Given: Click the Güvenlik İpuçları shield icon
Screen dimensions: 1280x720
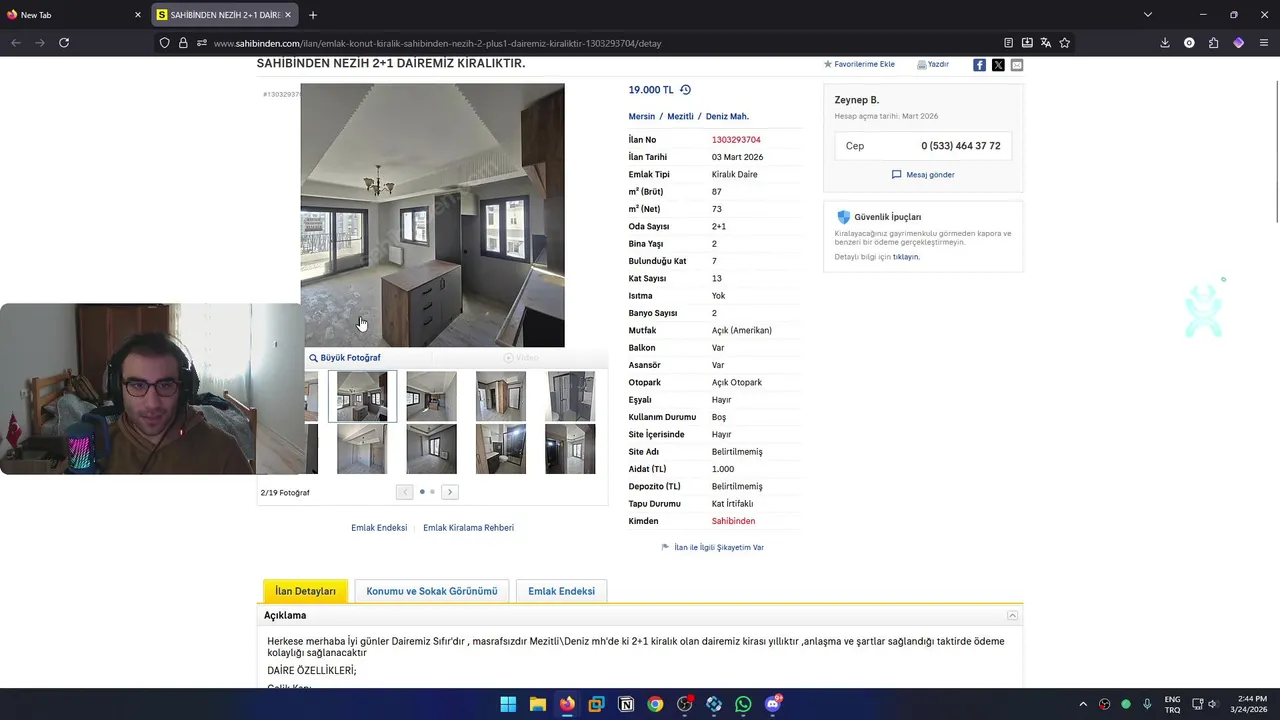Looking at the screenshot, I should pyautogui.click(x=843, y=217).
